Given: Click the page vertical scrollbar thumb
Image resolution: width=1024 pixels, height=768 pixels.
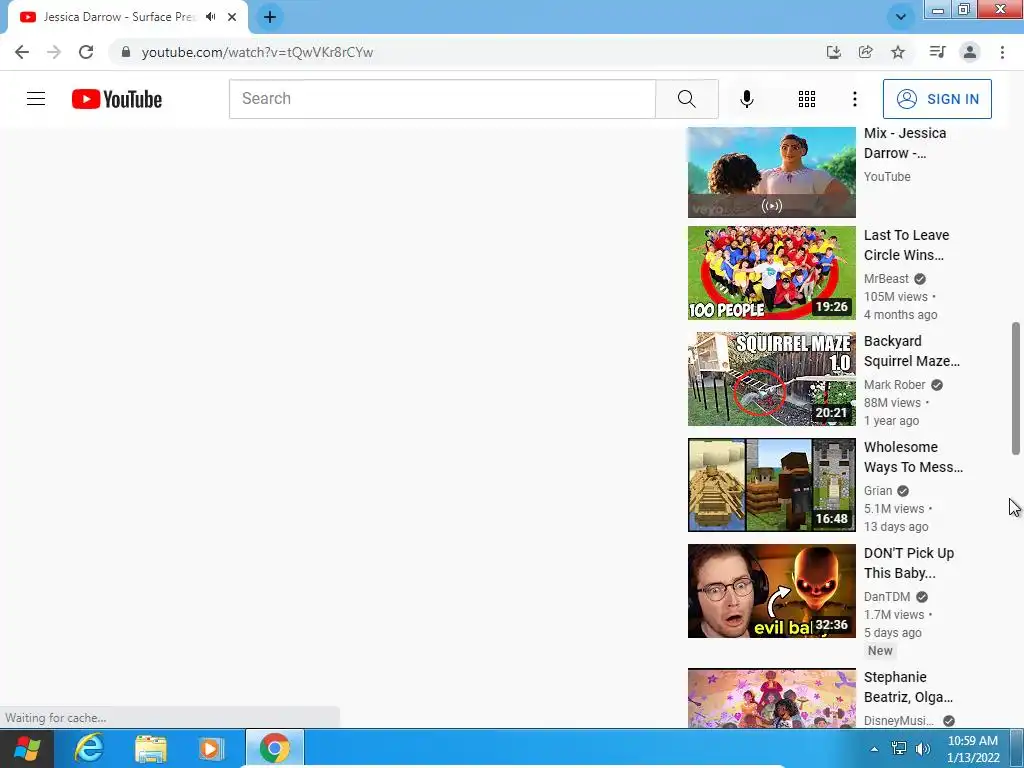Looking at the screenshot, I should (x=1016, y=388).
